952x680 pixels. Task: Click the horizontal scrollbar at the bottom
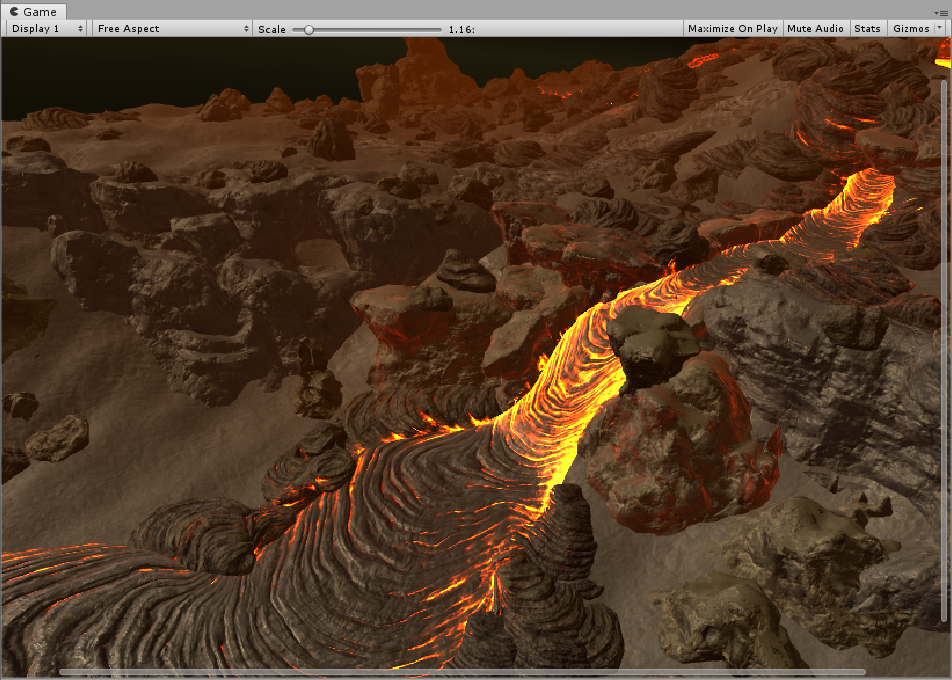(462, 672)
